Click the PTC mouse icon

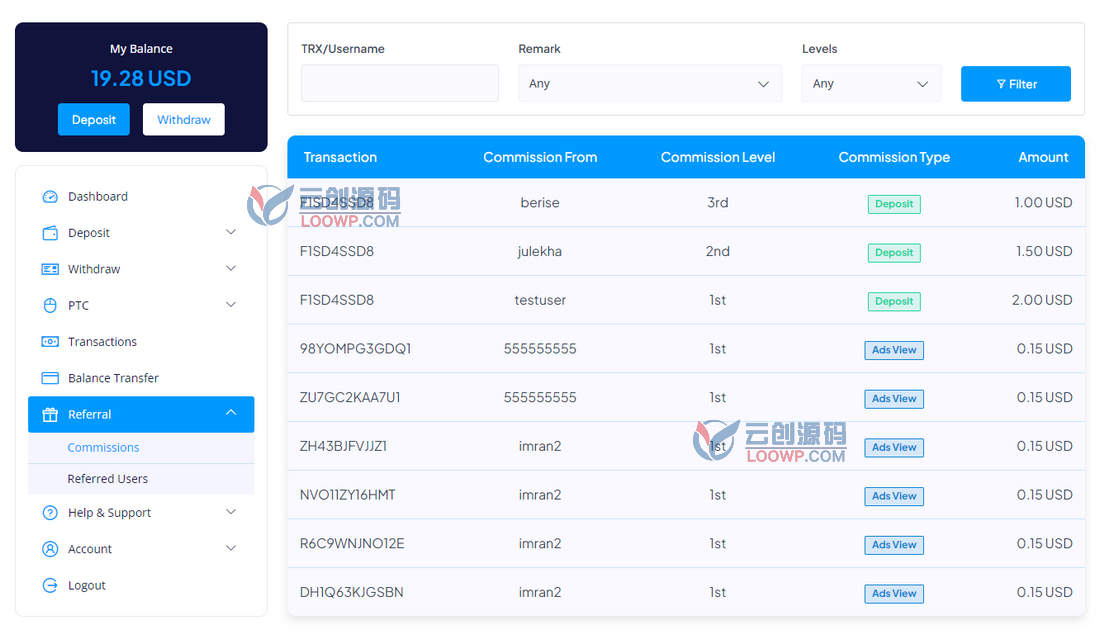(50, 305)
